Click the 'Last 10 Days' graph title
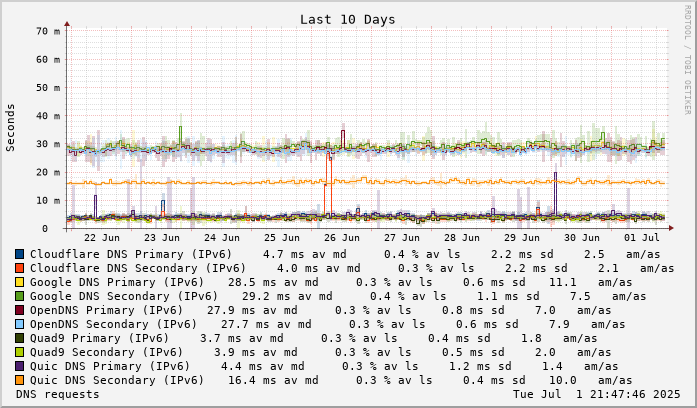The width and height of the screenshot is (697, 408). point(347,20)
